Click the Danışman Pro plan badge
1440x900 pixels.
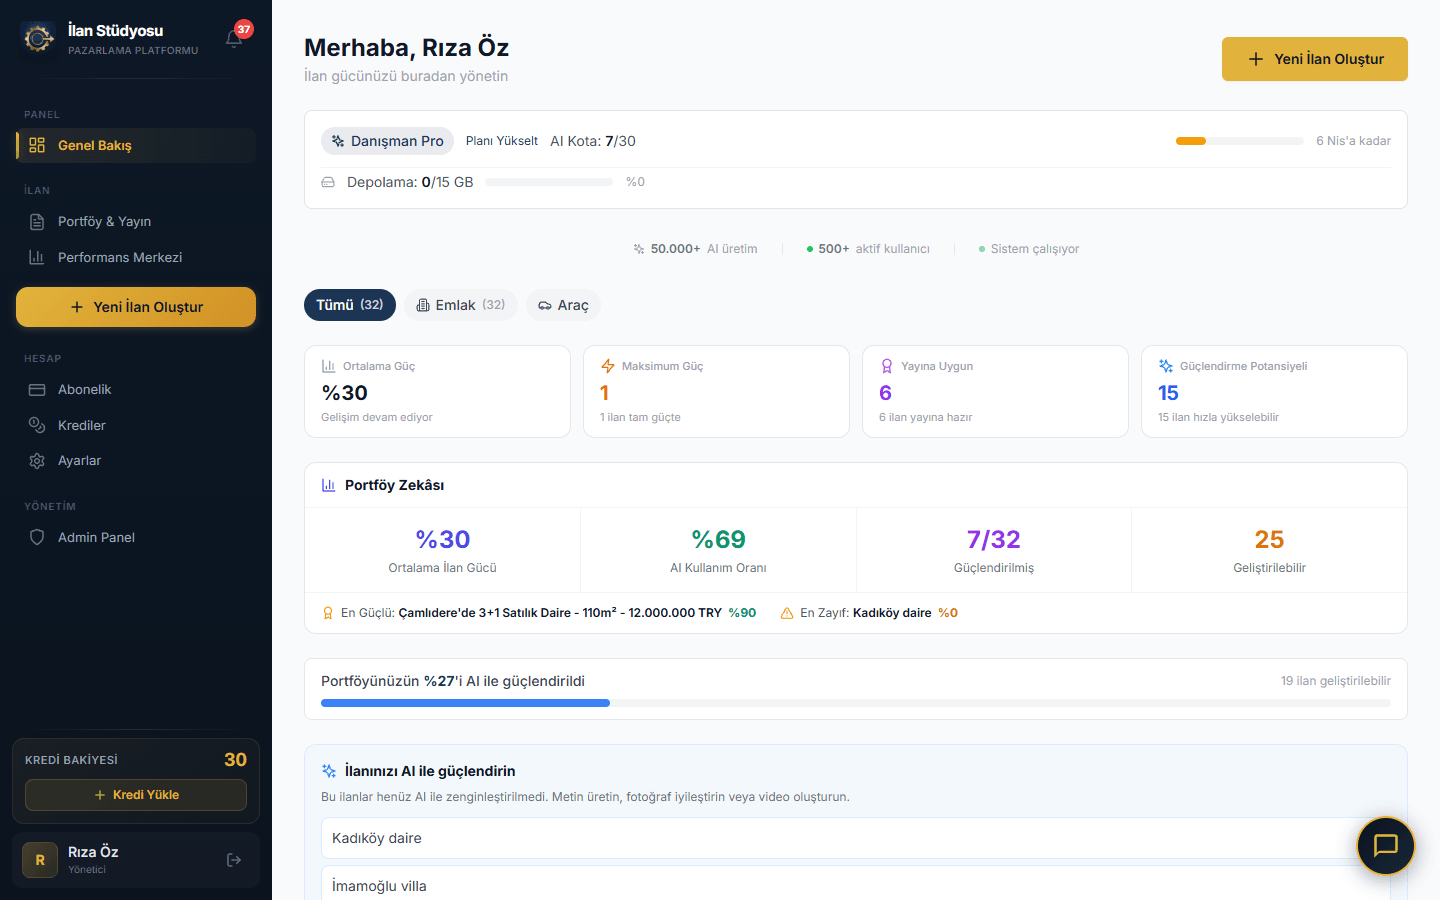pyautogui.click(x=387, y=141)
